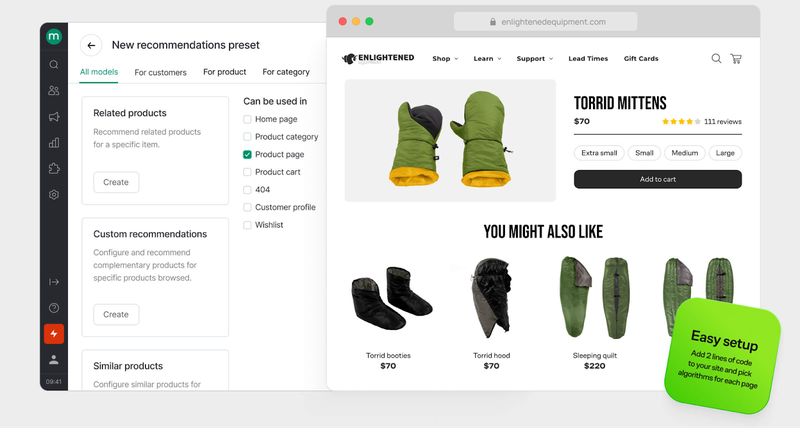Viewport: 800px width, 428px height.
Task: Expand the Learn dropdown menu
Action: pyautogui.click(x=487, y=59)
